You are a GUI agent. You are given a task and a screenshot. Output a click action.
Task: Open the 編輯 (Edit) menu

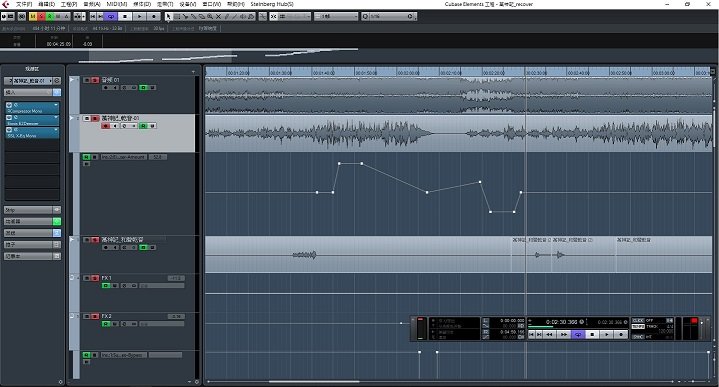(x=46, y=4)
